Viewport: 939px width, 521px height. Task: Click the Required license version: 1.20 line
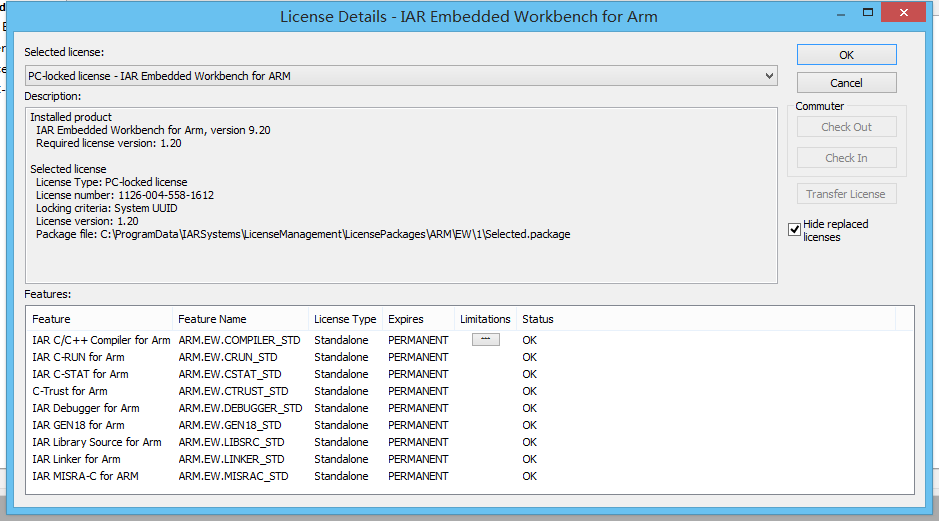(x=108, y=143)
